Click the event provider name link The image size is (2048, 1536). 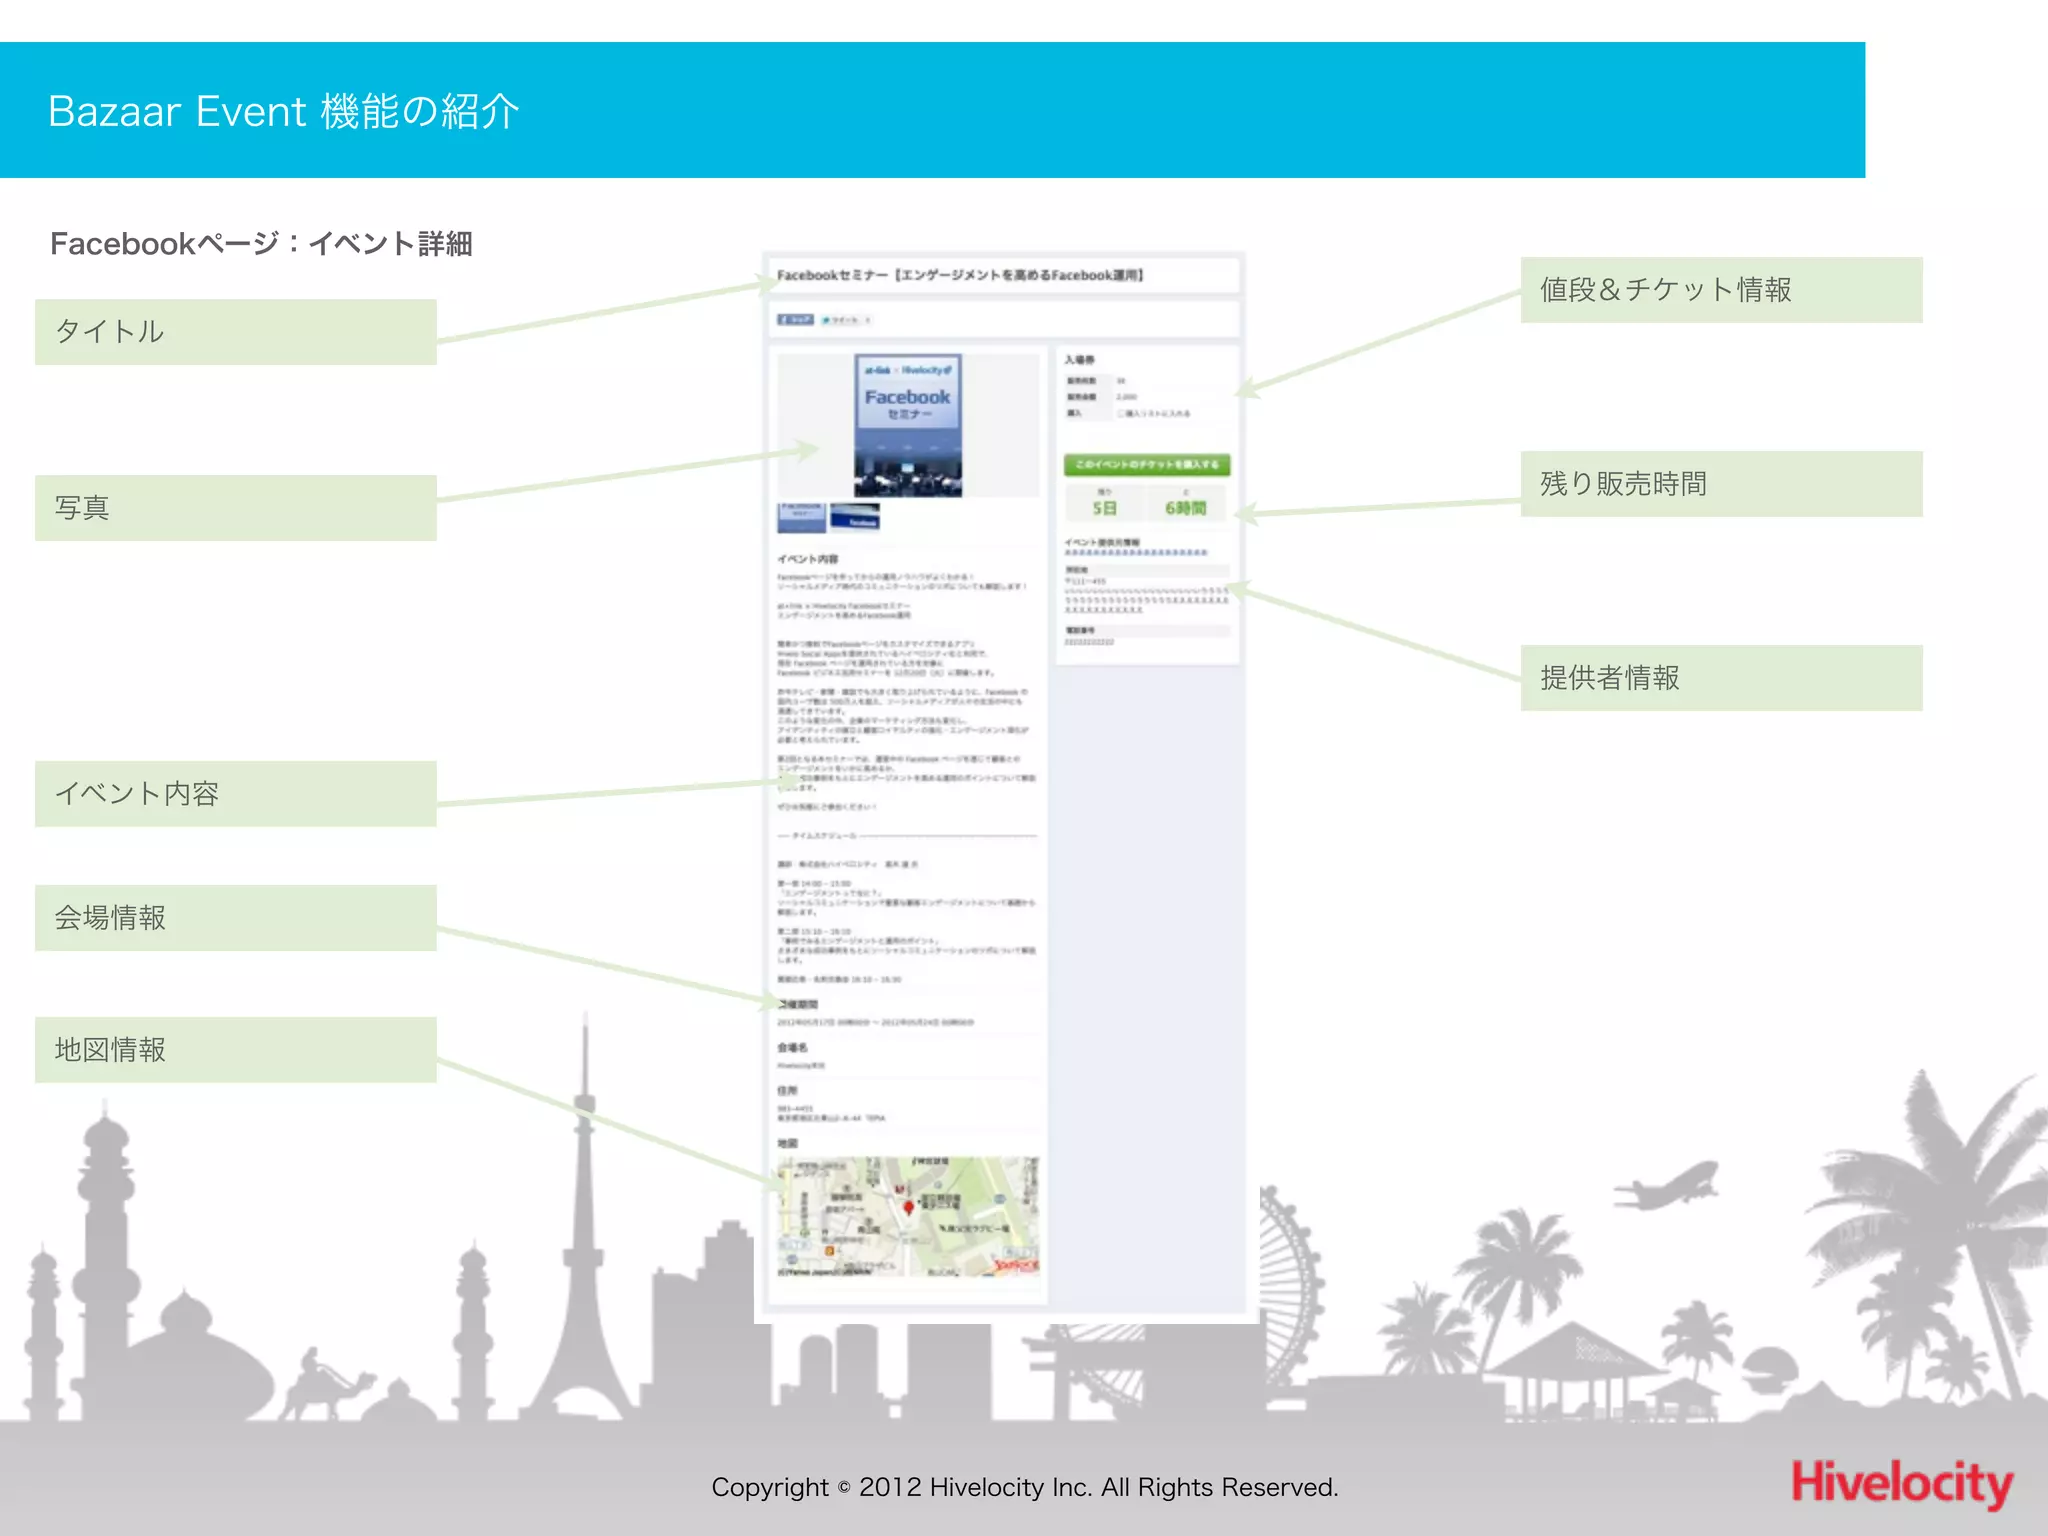tap(1135, 553)
